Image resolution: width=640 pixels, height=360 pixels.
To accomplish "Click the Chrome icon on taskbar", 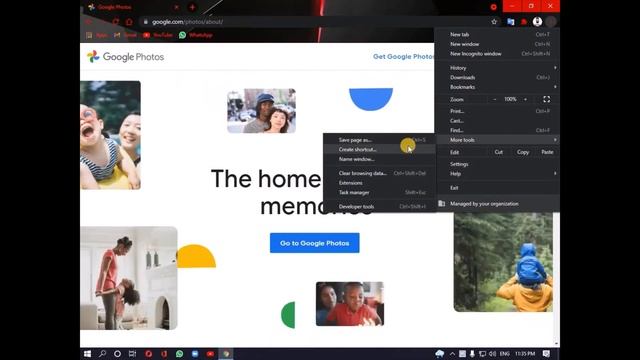I will click(x=226, y=354).
